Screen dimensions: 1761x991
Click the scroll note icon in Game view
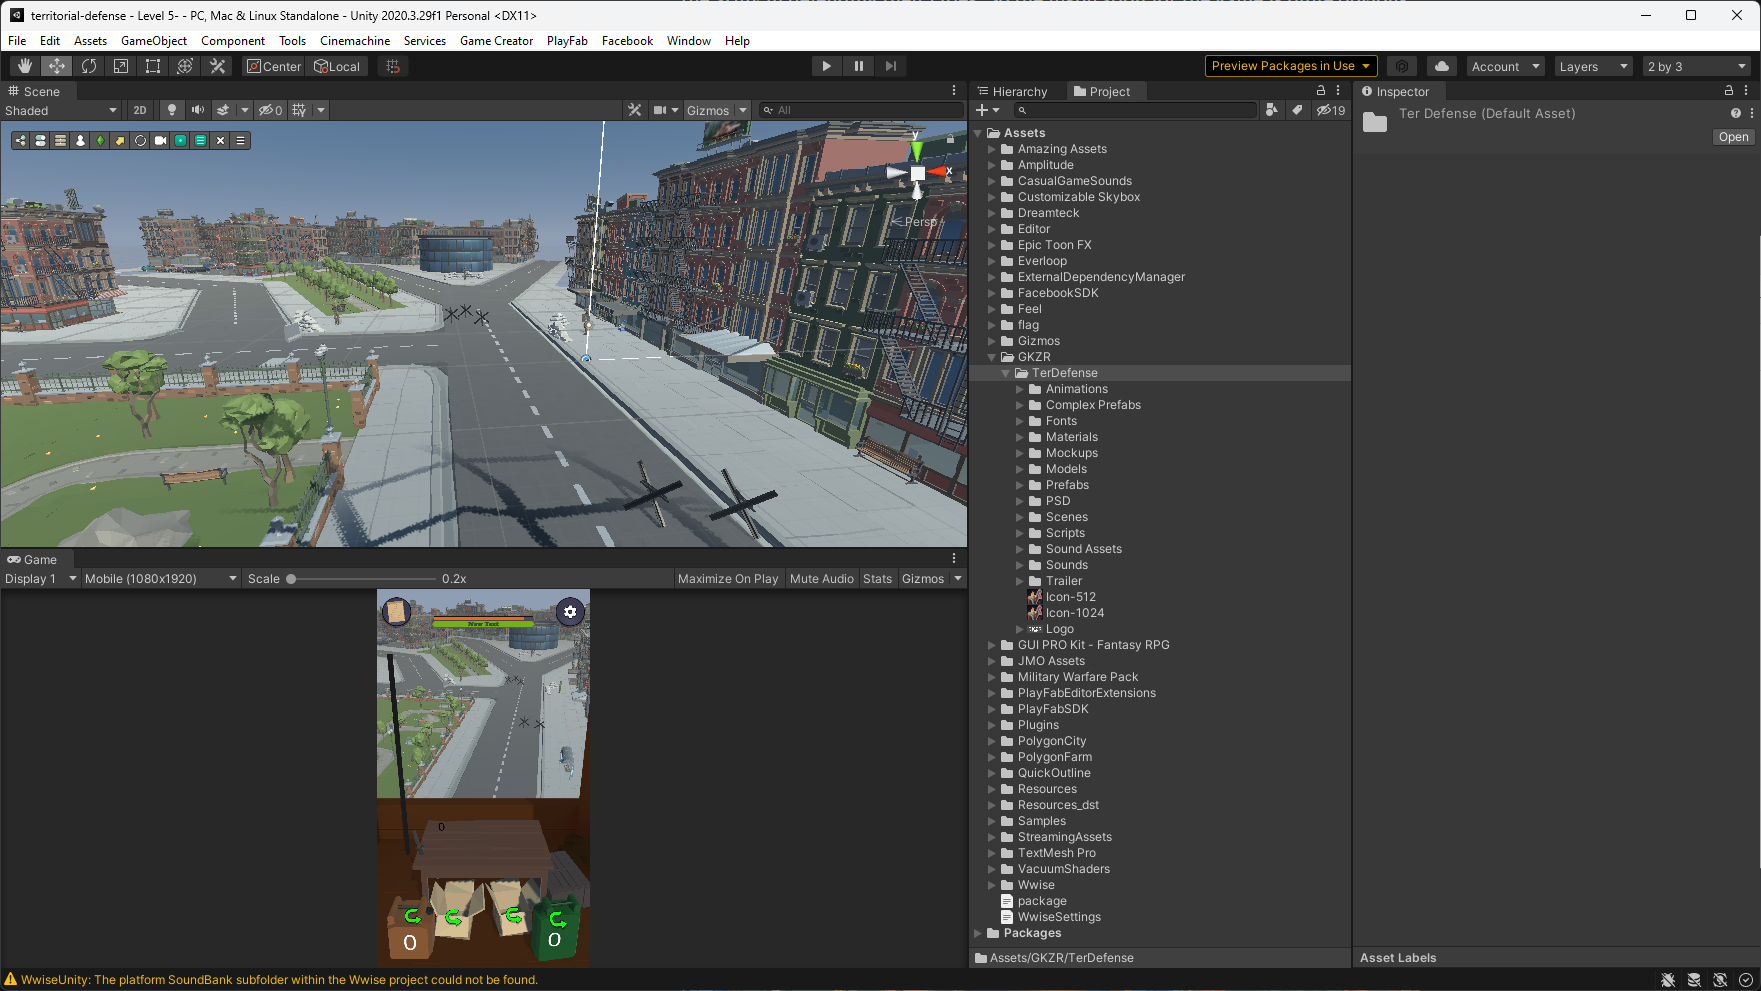tap(396, 611)
